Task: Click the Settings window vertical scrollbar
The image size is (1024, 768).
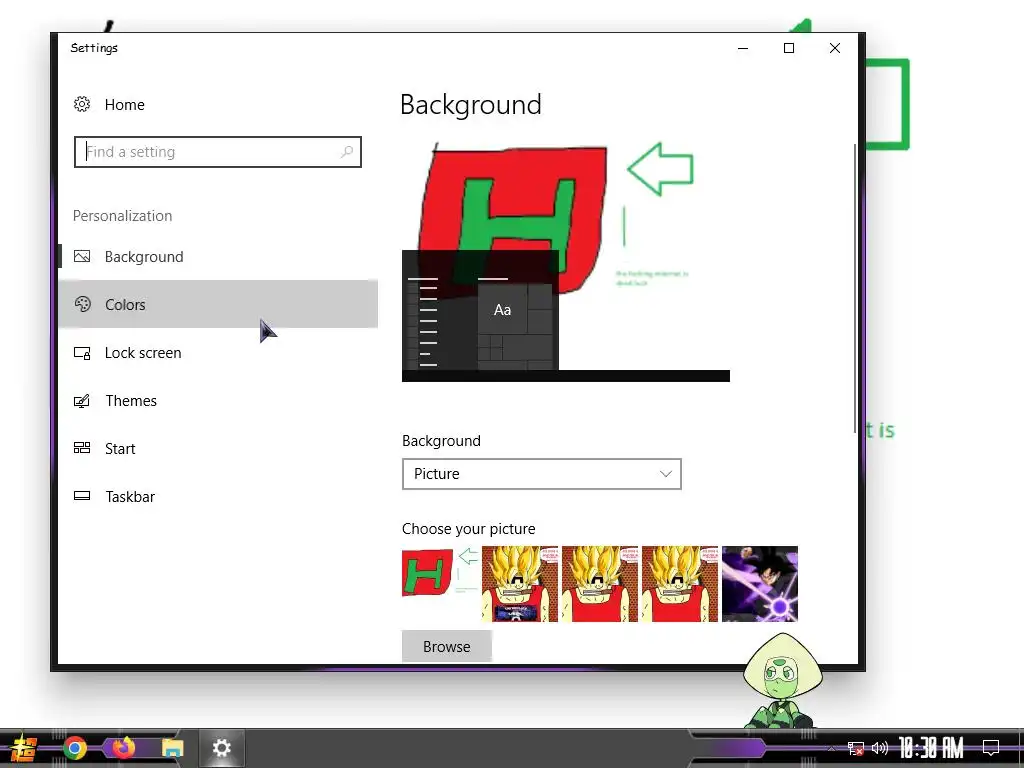Action: click(855, 287)
